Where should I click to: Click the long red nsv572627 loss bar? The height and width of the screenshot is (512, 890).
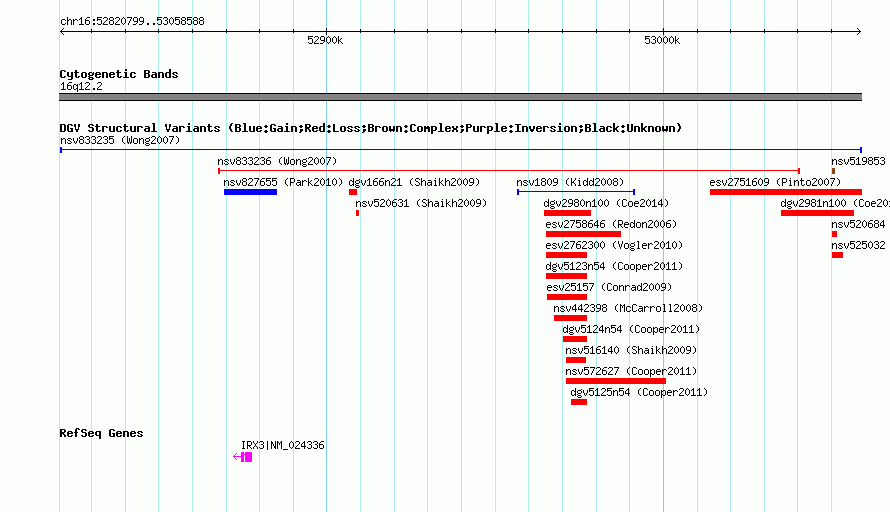[x=616, y=381]
